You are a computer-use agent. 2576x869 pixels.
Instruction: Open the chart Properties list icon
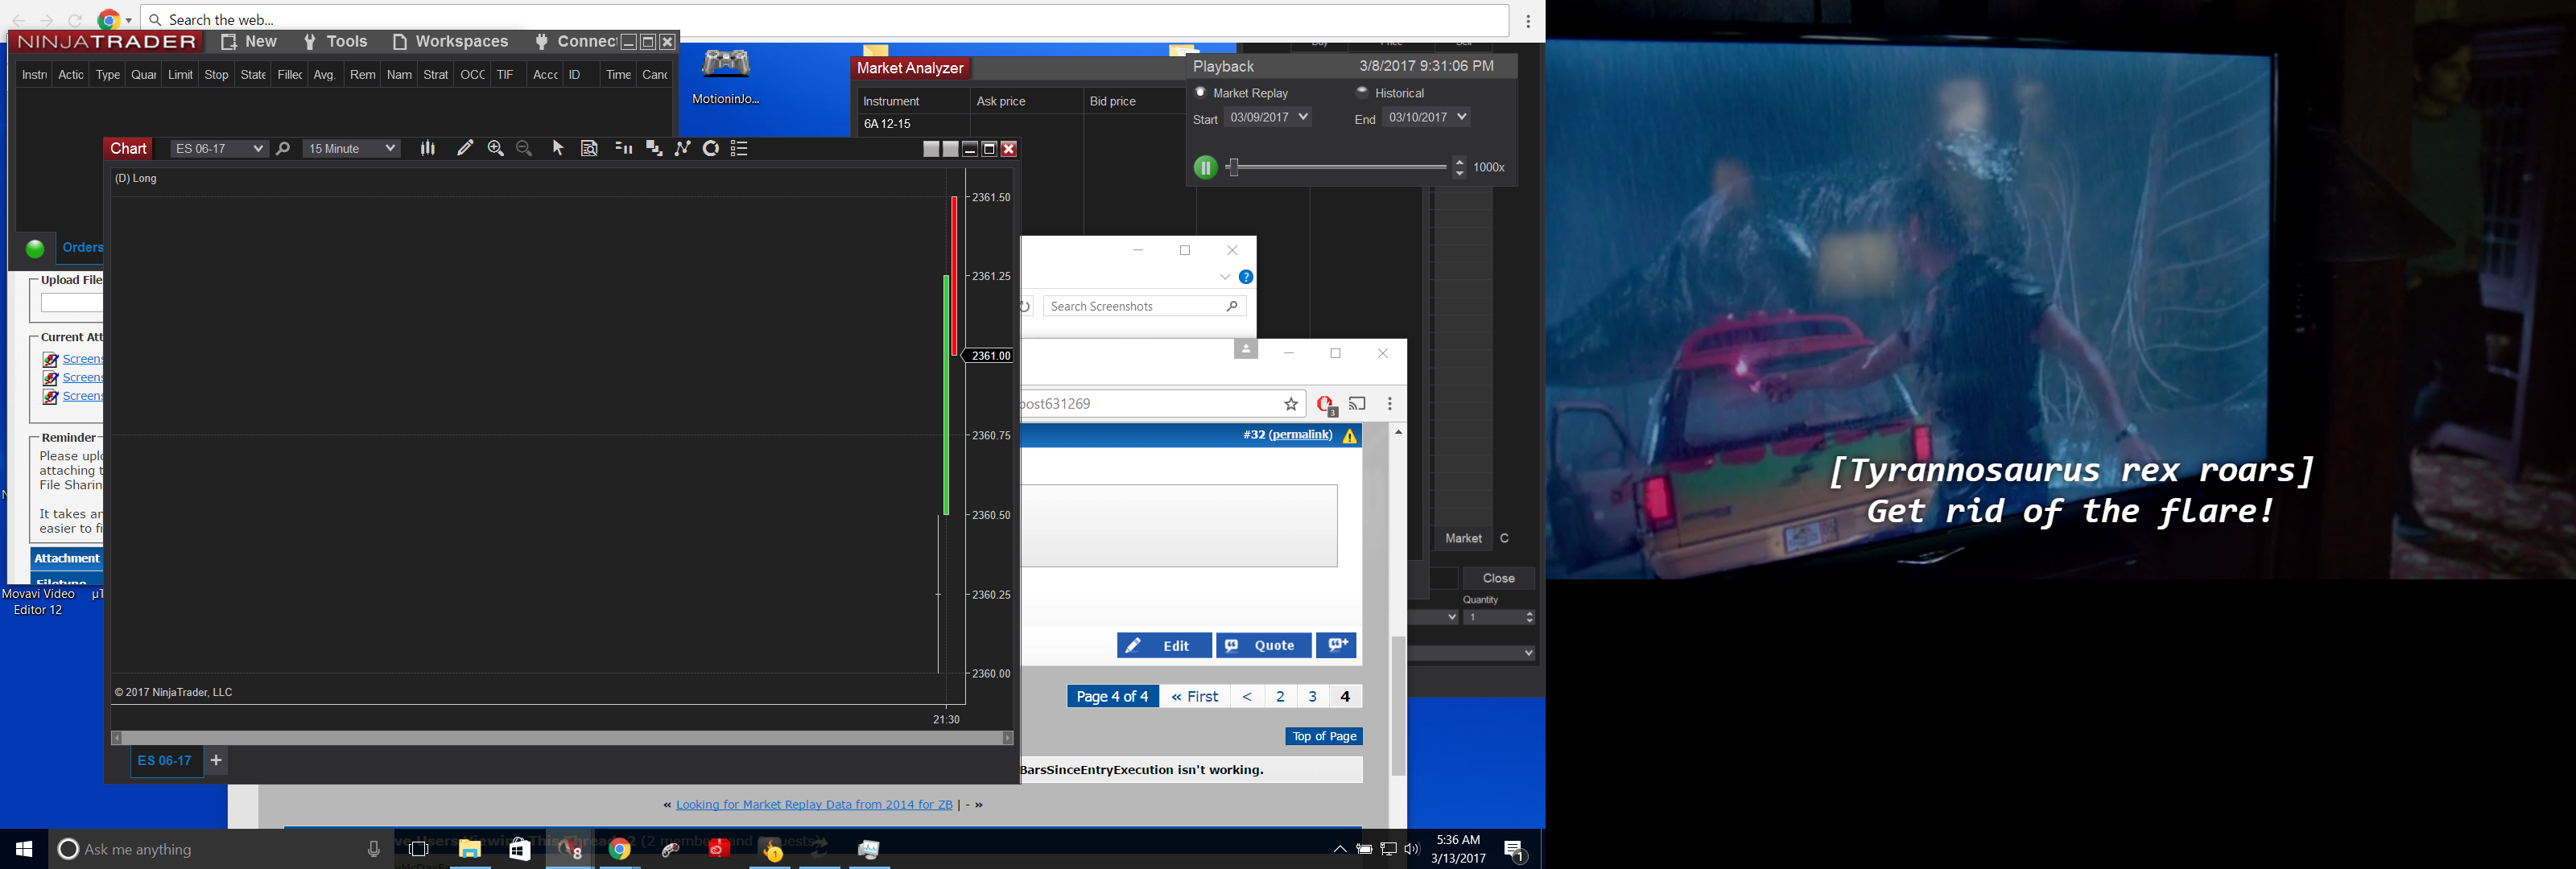740,148
